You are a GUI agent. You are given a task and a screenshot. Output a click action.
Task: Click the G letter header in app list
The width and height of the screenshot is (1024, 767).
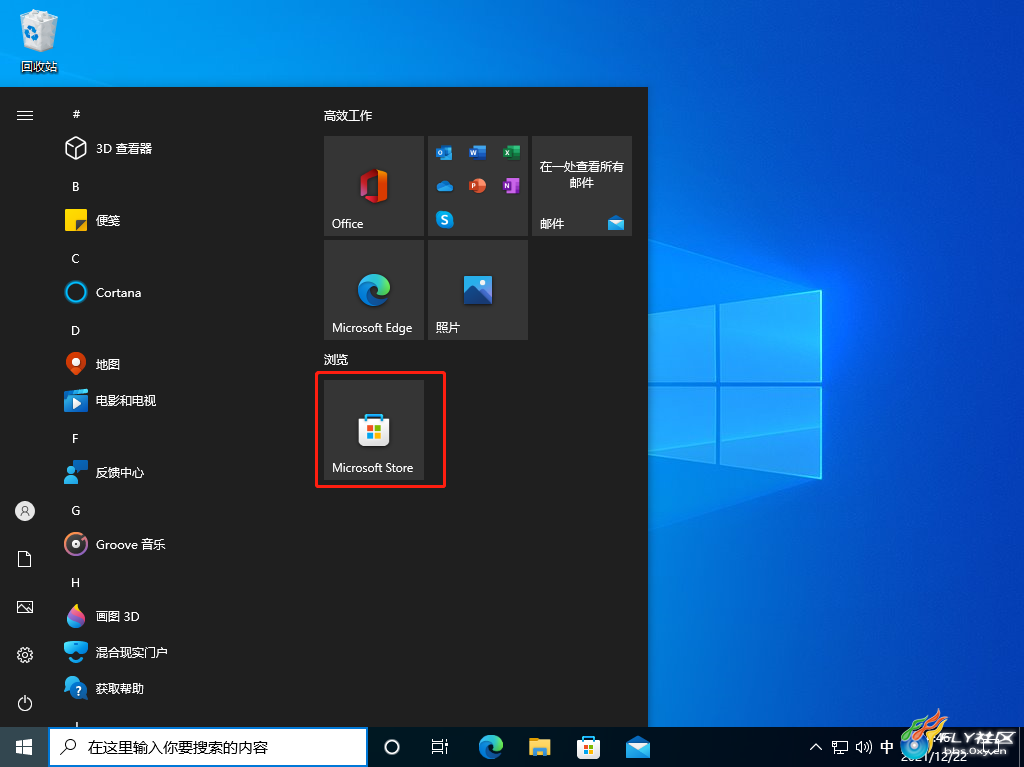click(x=76, y=510)
